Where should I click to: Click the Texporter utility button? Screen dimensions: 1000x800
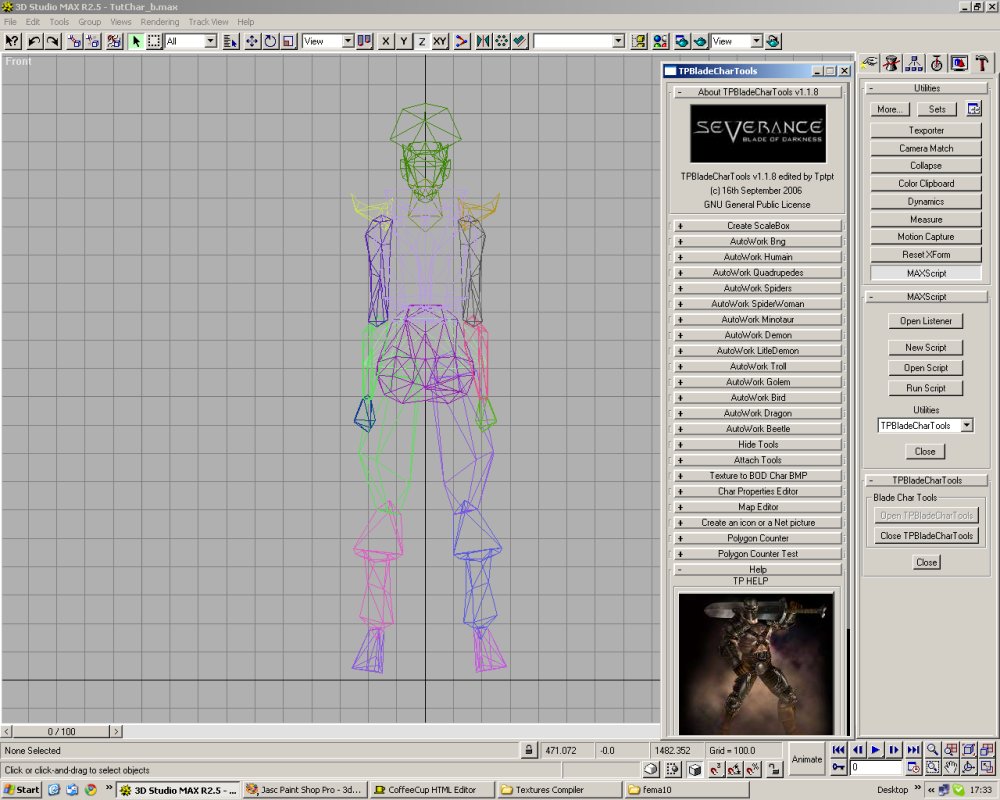[926, 130]
